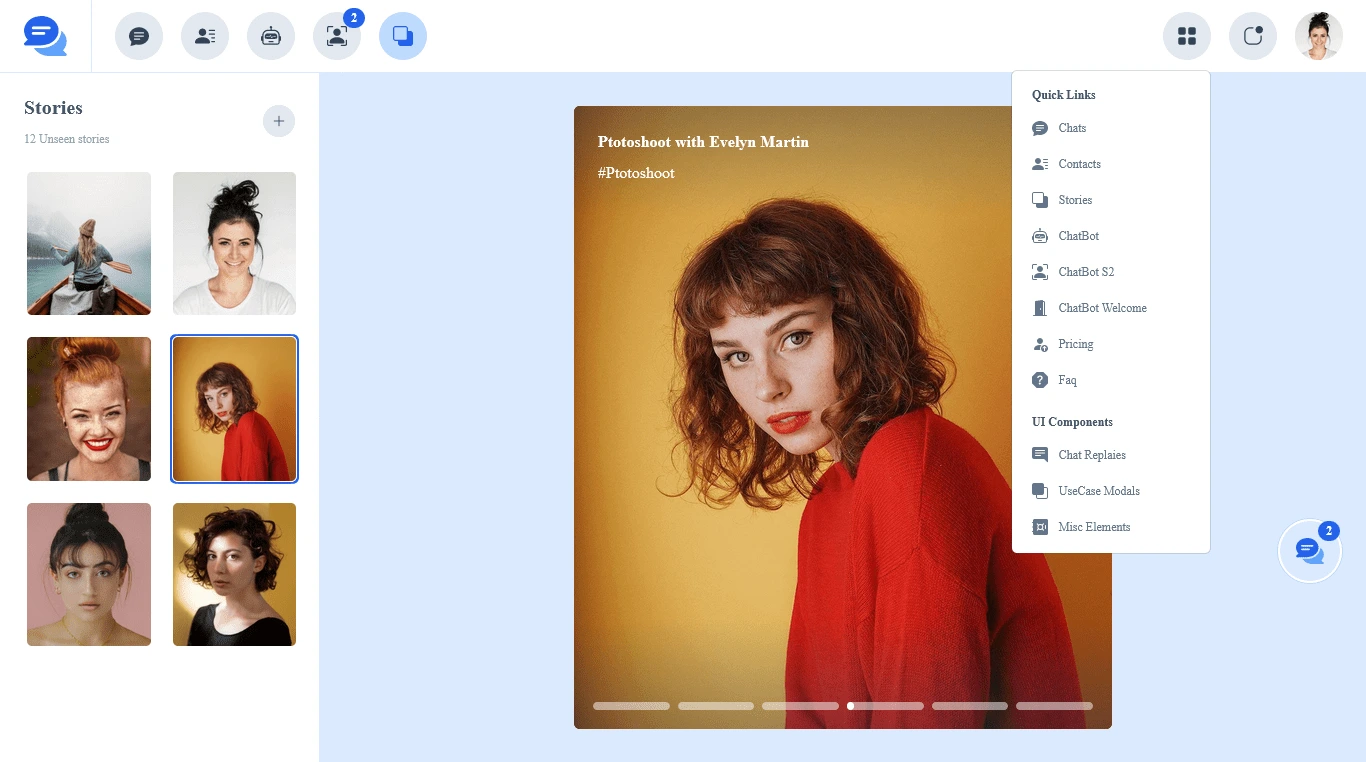Jump to last story progress segment
1366x762 pixels.
(x=1054, y=706)
